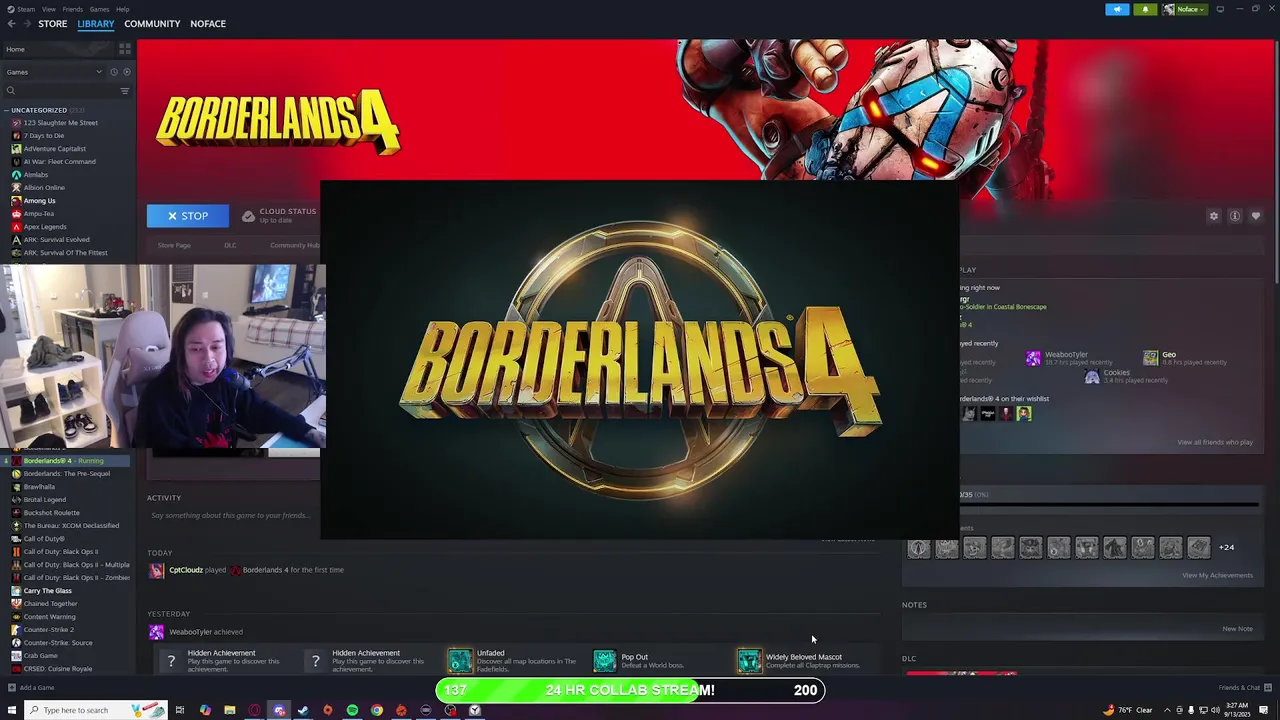Open the View menu
This screenshot has height=720, width=1280.
click(48, 9)
